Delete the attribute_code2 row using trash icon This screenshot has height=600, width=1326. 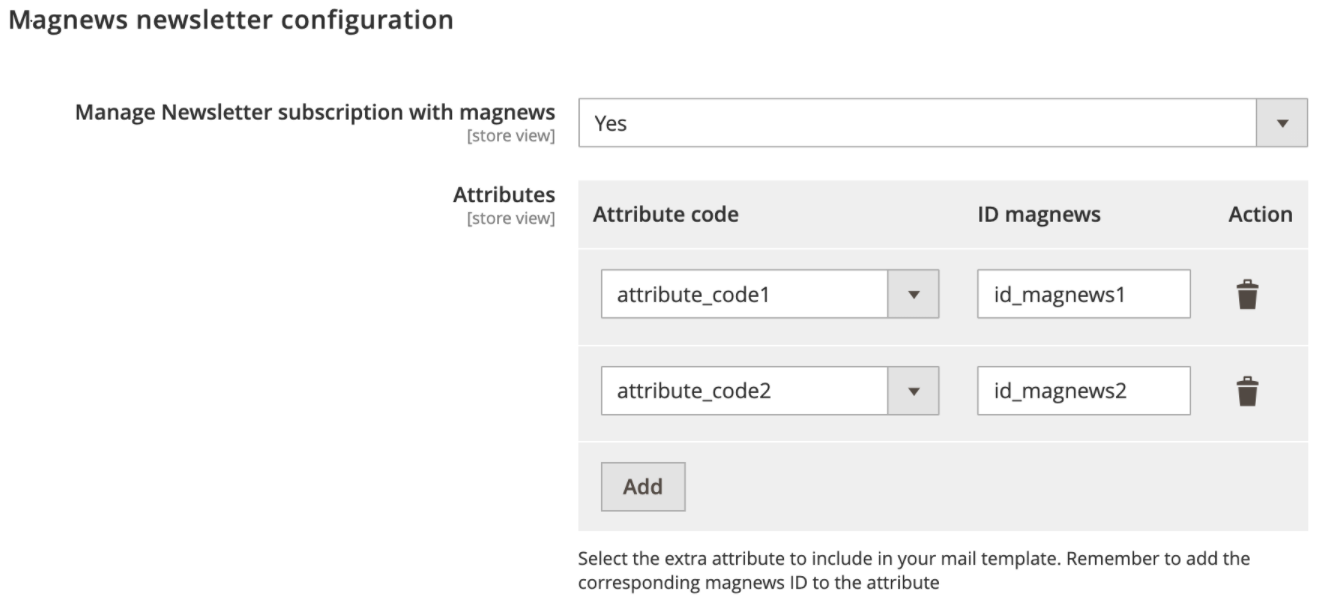1247,391
